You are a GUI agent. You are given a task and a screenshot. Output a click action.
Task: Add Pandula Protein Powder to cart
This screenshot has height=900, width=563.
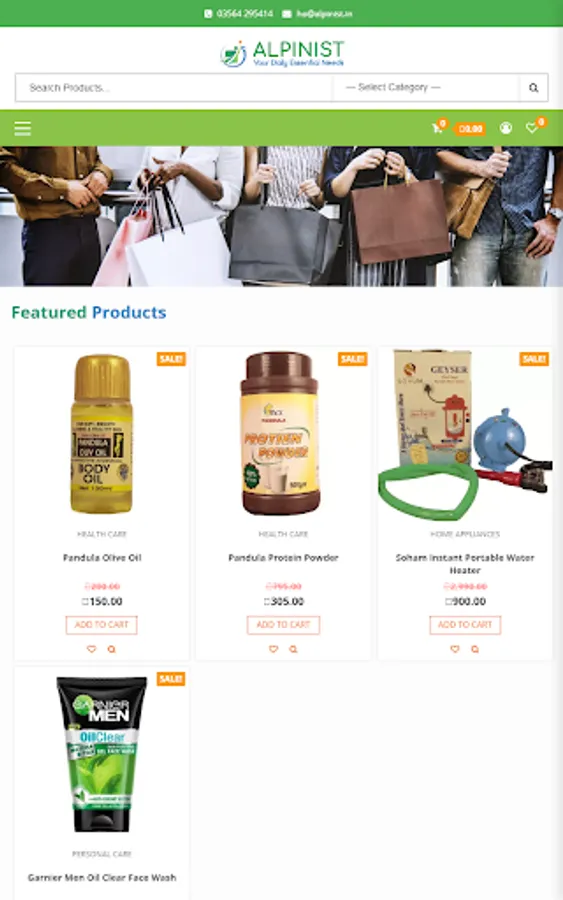(x=283, y=625)
